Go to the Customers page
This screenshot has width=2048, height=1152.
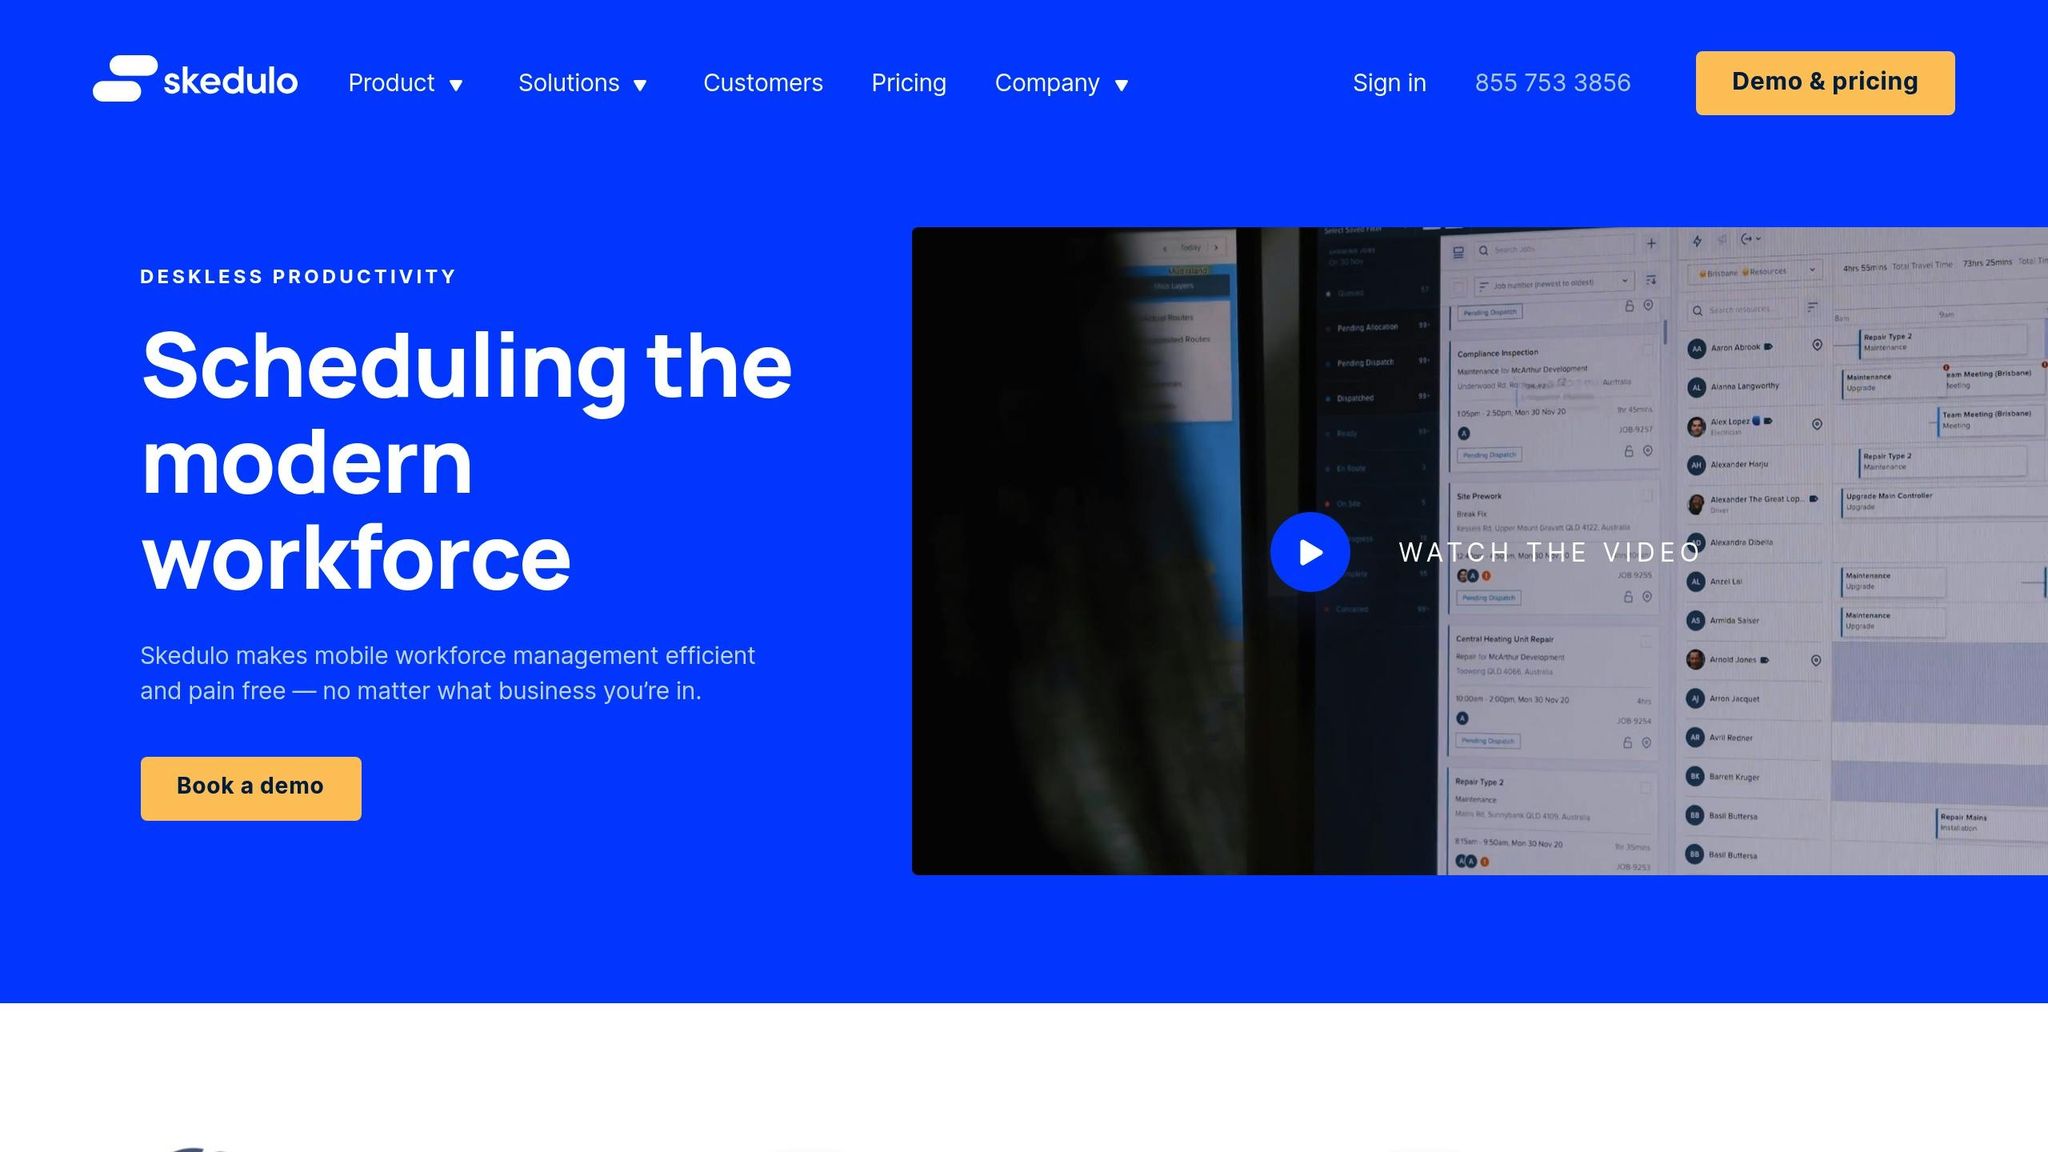pos(763,83)
